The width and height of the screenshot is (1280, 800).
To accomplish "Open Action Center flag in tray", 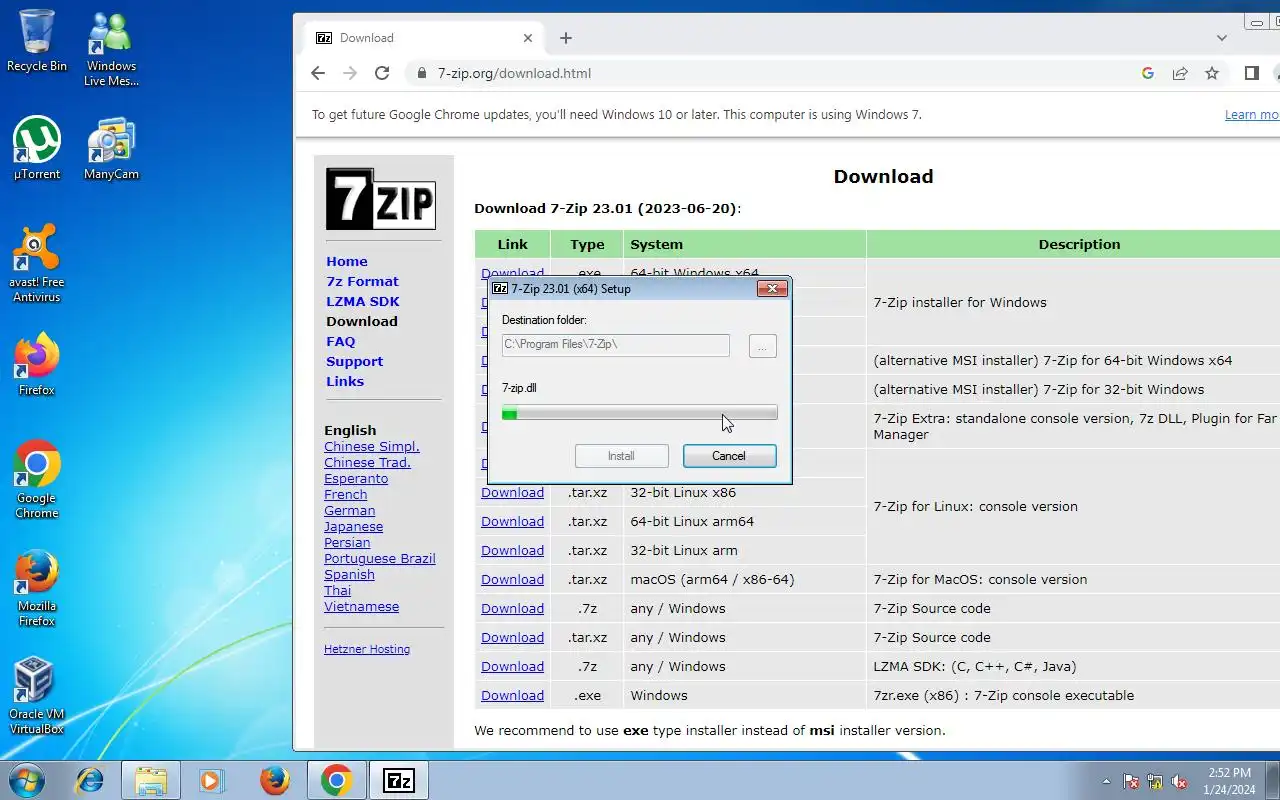I will pos(1131,781).
